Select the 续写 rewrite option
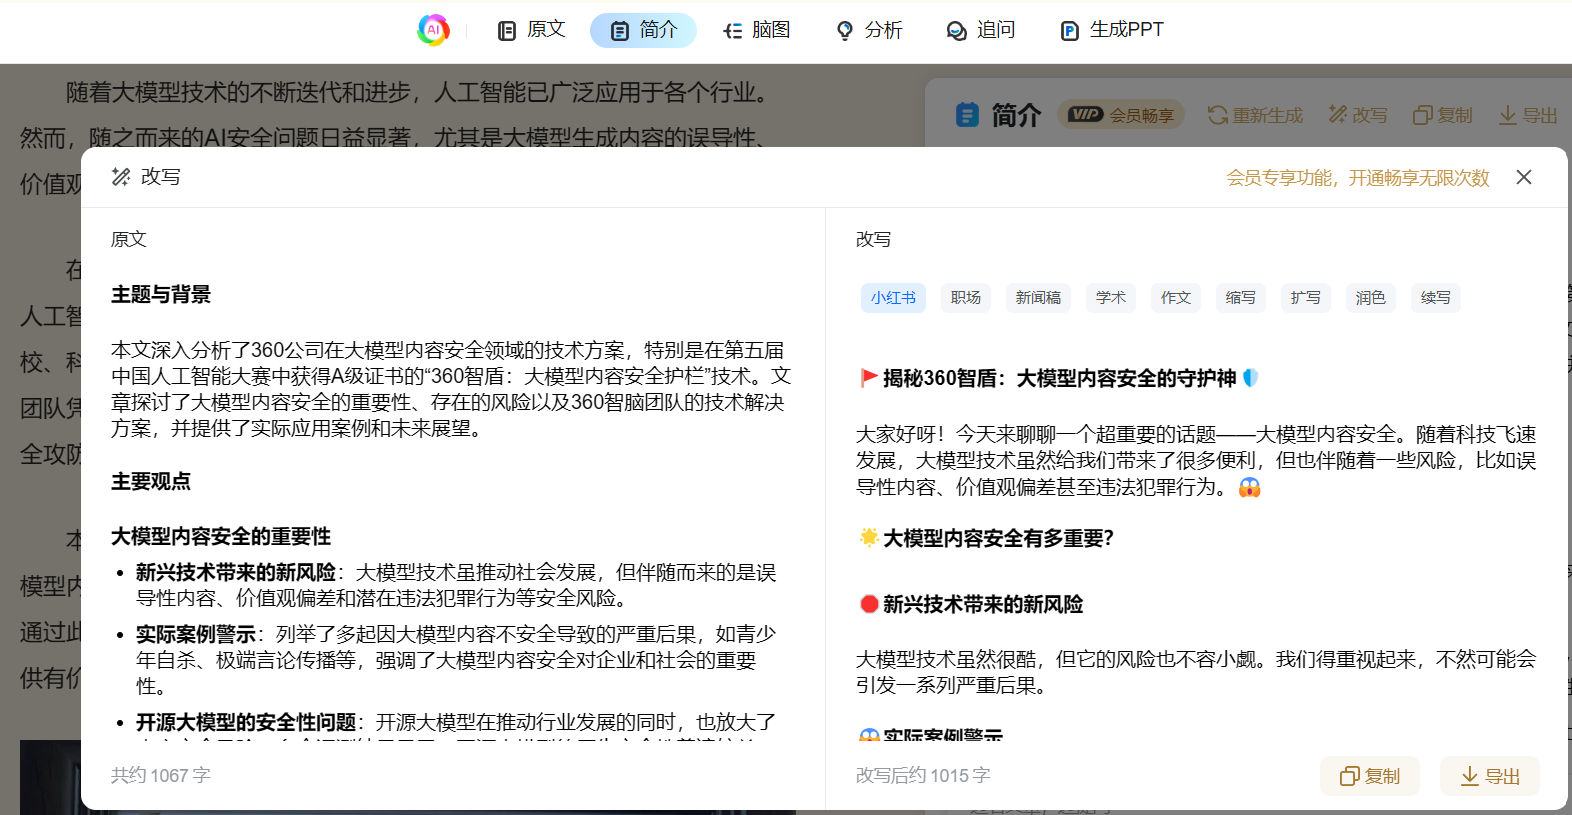1572x815 pixels. 1436,298
